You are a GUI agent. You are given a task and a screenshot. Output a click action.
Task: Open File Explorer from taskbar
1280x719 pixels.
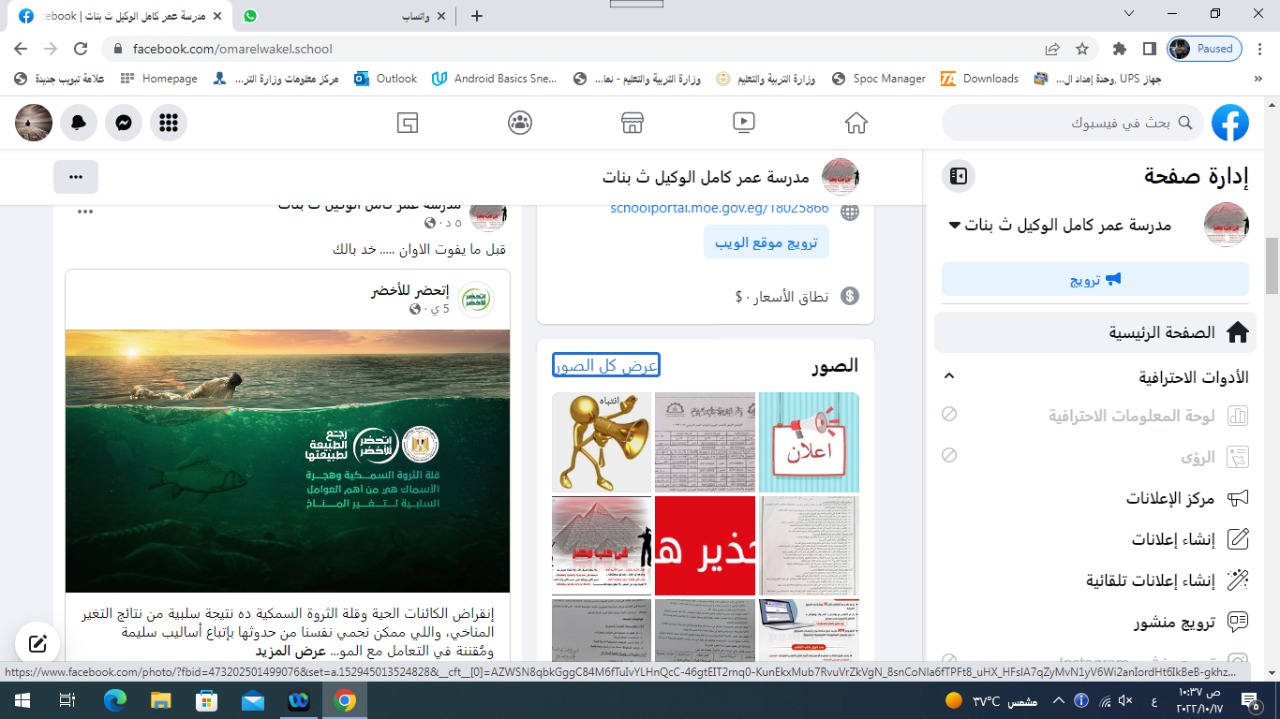click(x=161, y=700)
